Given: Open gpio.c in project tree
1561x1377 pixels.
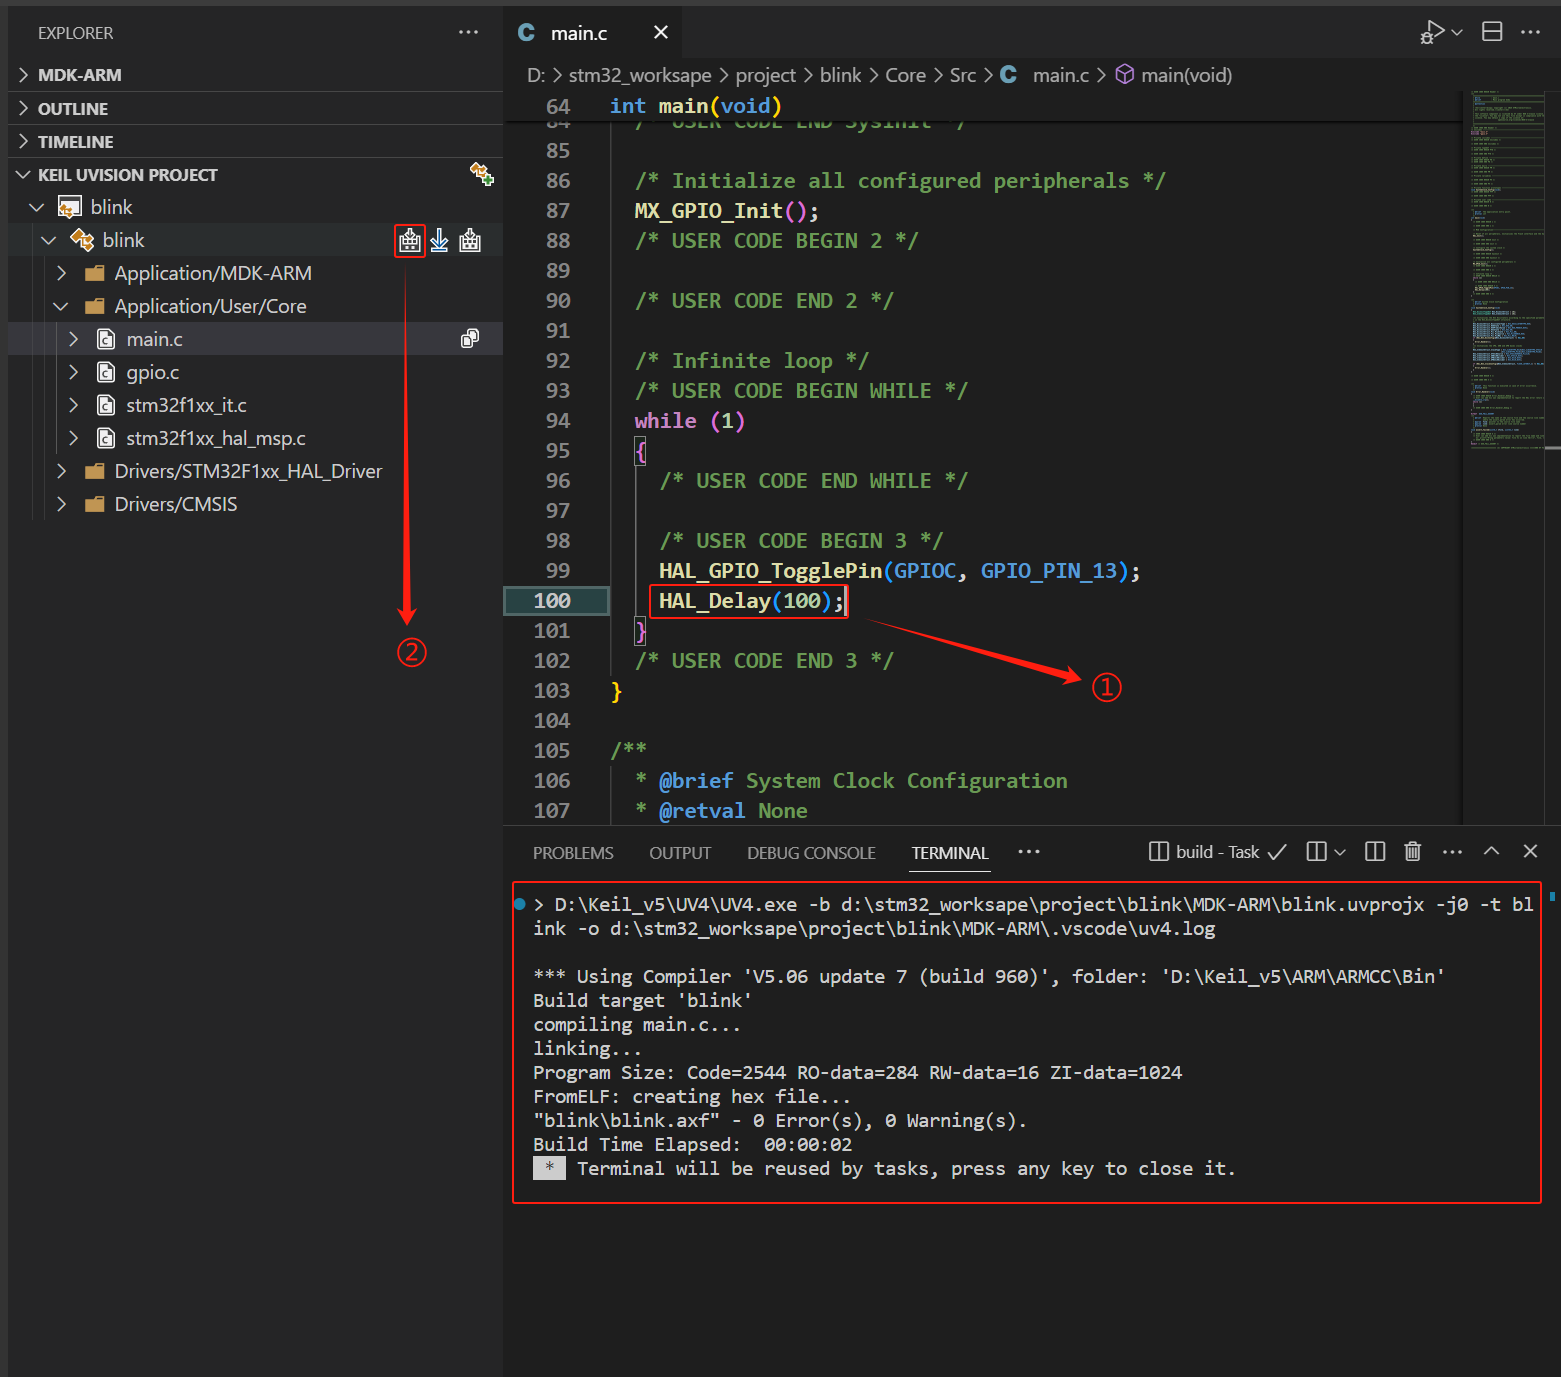Looking at the screenshot, I should point(152,372).
